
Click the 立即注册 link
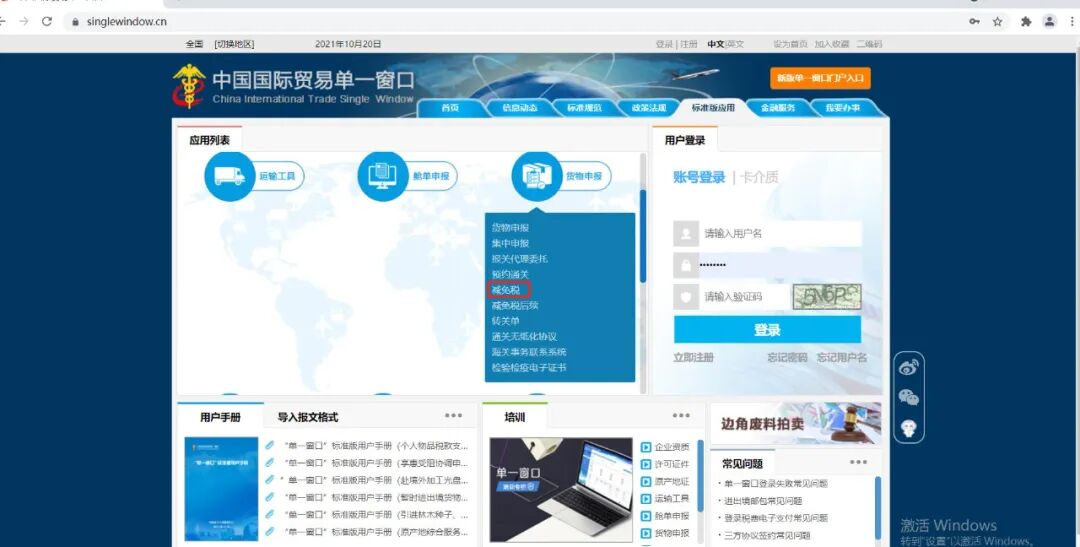(694, 358)
